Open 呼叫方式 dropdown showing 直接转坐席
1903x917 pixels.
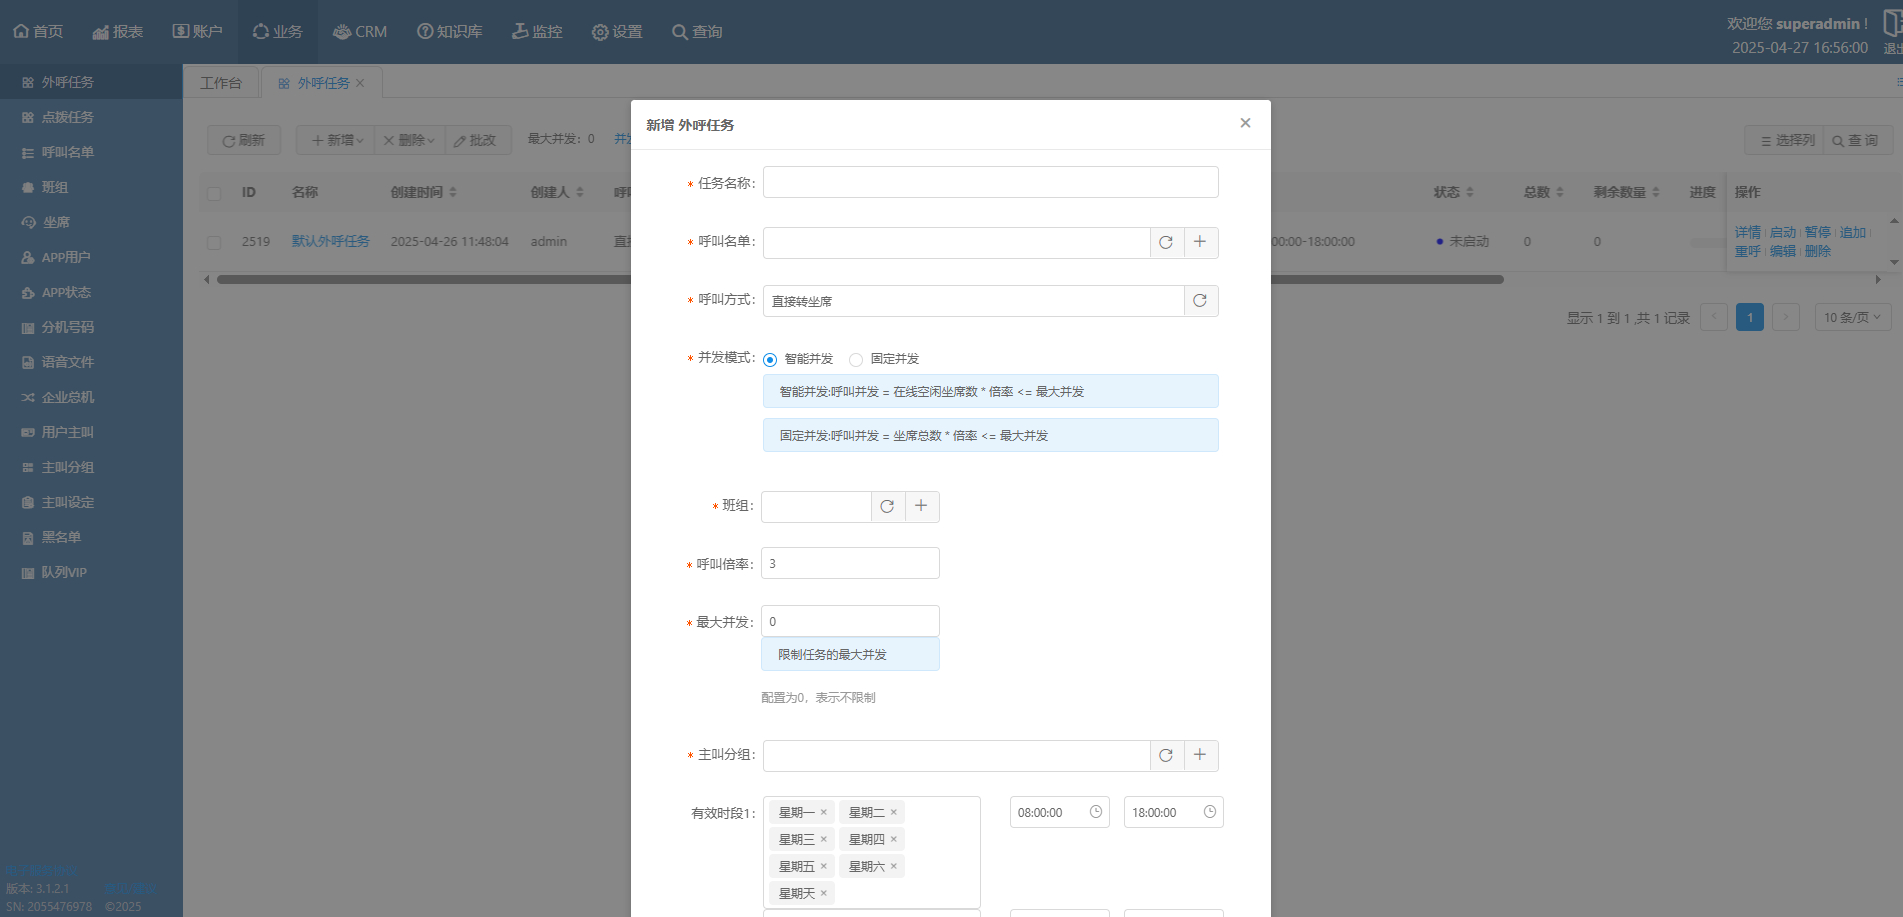[x=972, y=301]
